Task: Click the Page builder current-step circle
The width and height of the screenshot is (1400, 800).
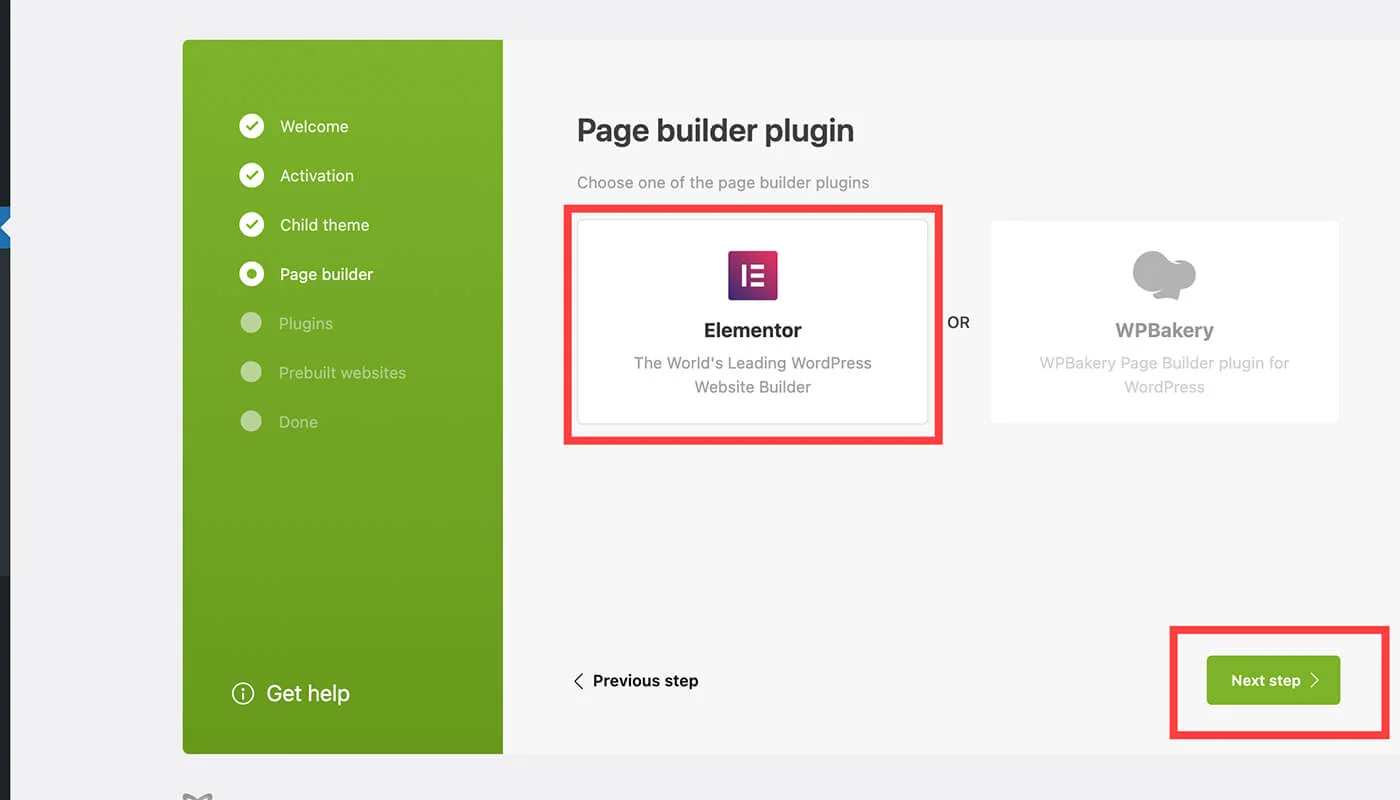Action: click(251, 273)
